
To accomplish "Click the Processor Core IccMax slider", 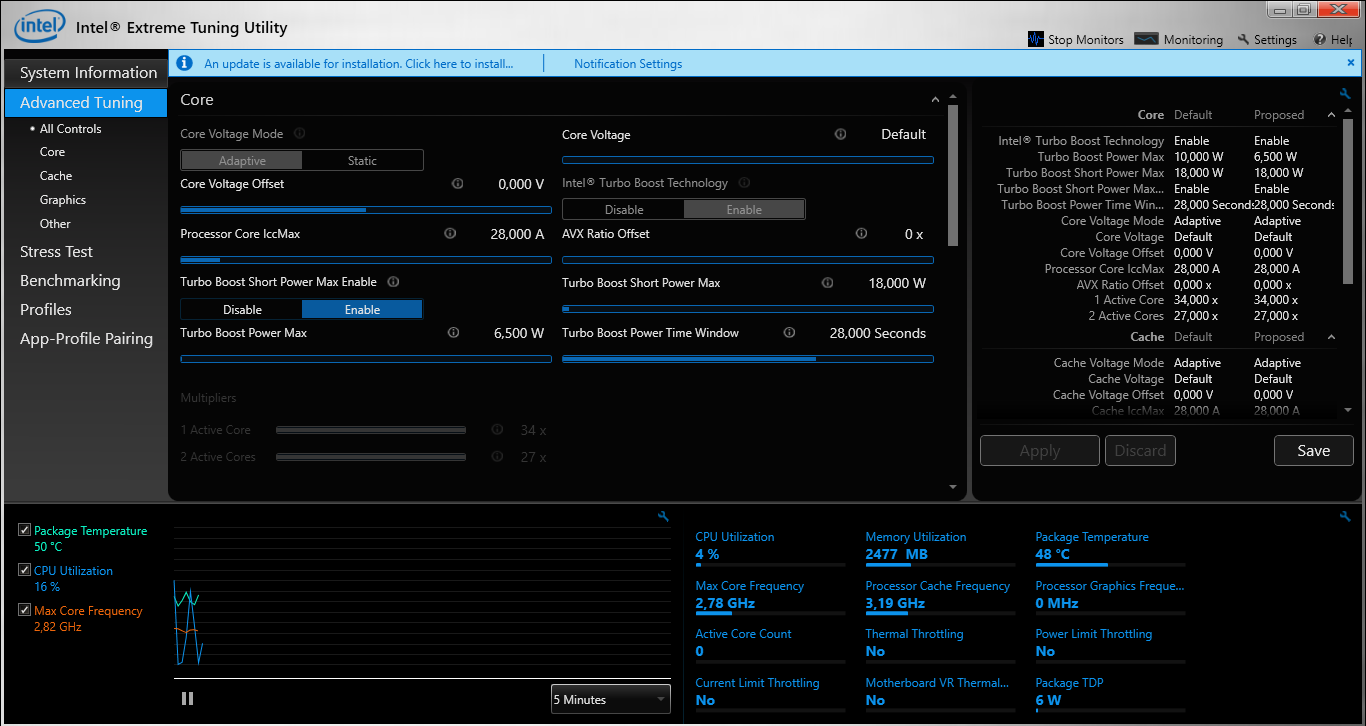I will pyautogui.click(x=366, y=260).
